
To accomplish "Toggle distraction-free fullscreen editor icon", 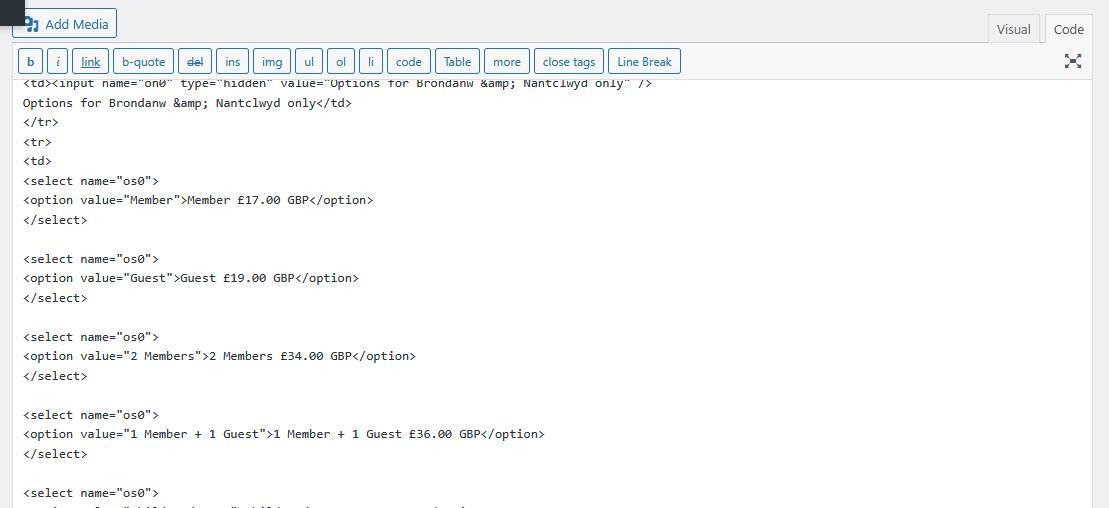I will (x=1073, y=61).
